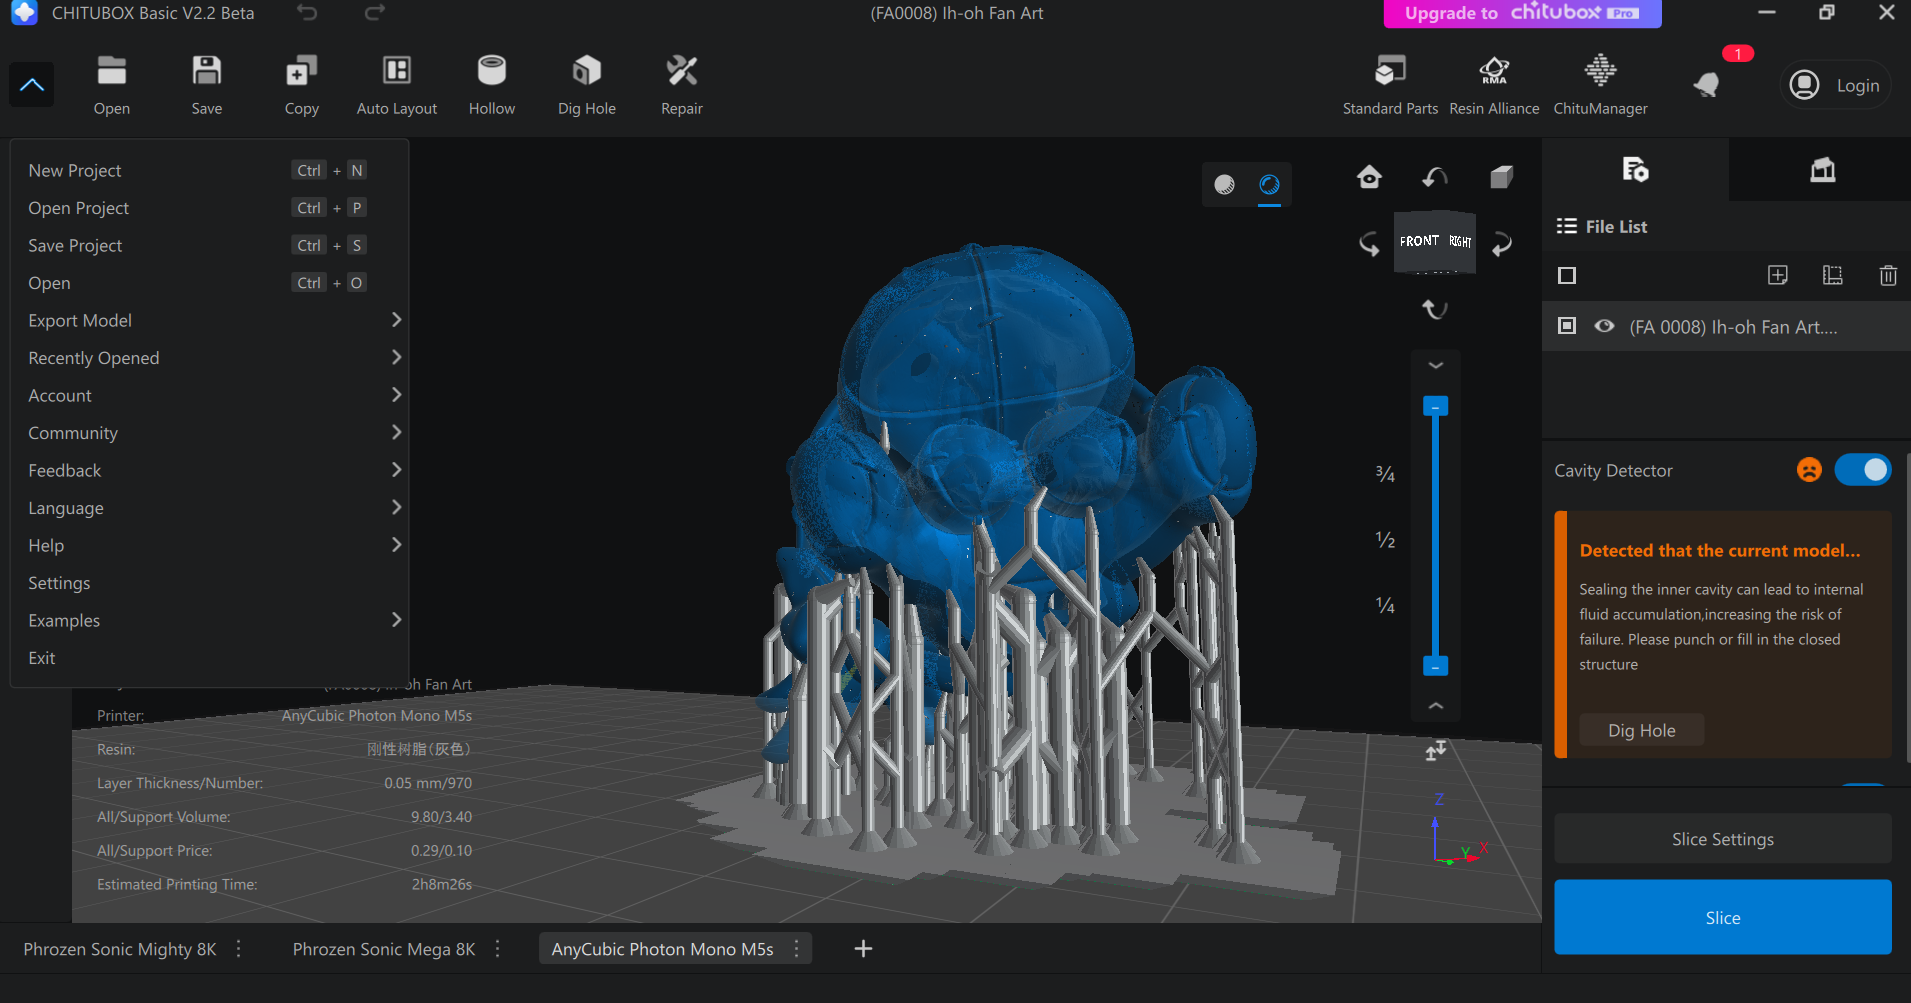Run Auto Layout tool
1911x1003 pixels.
tap(397, 84)
